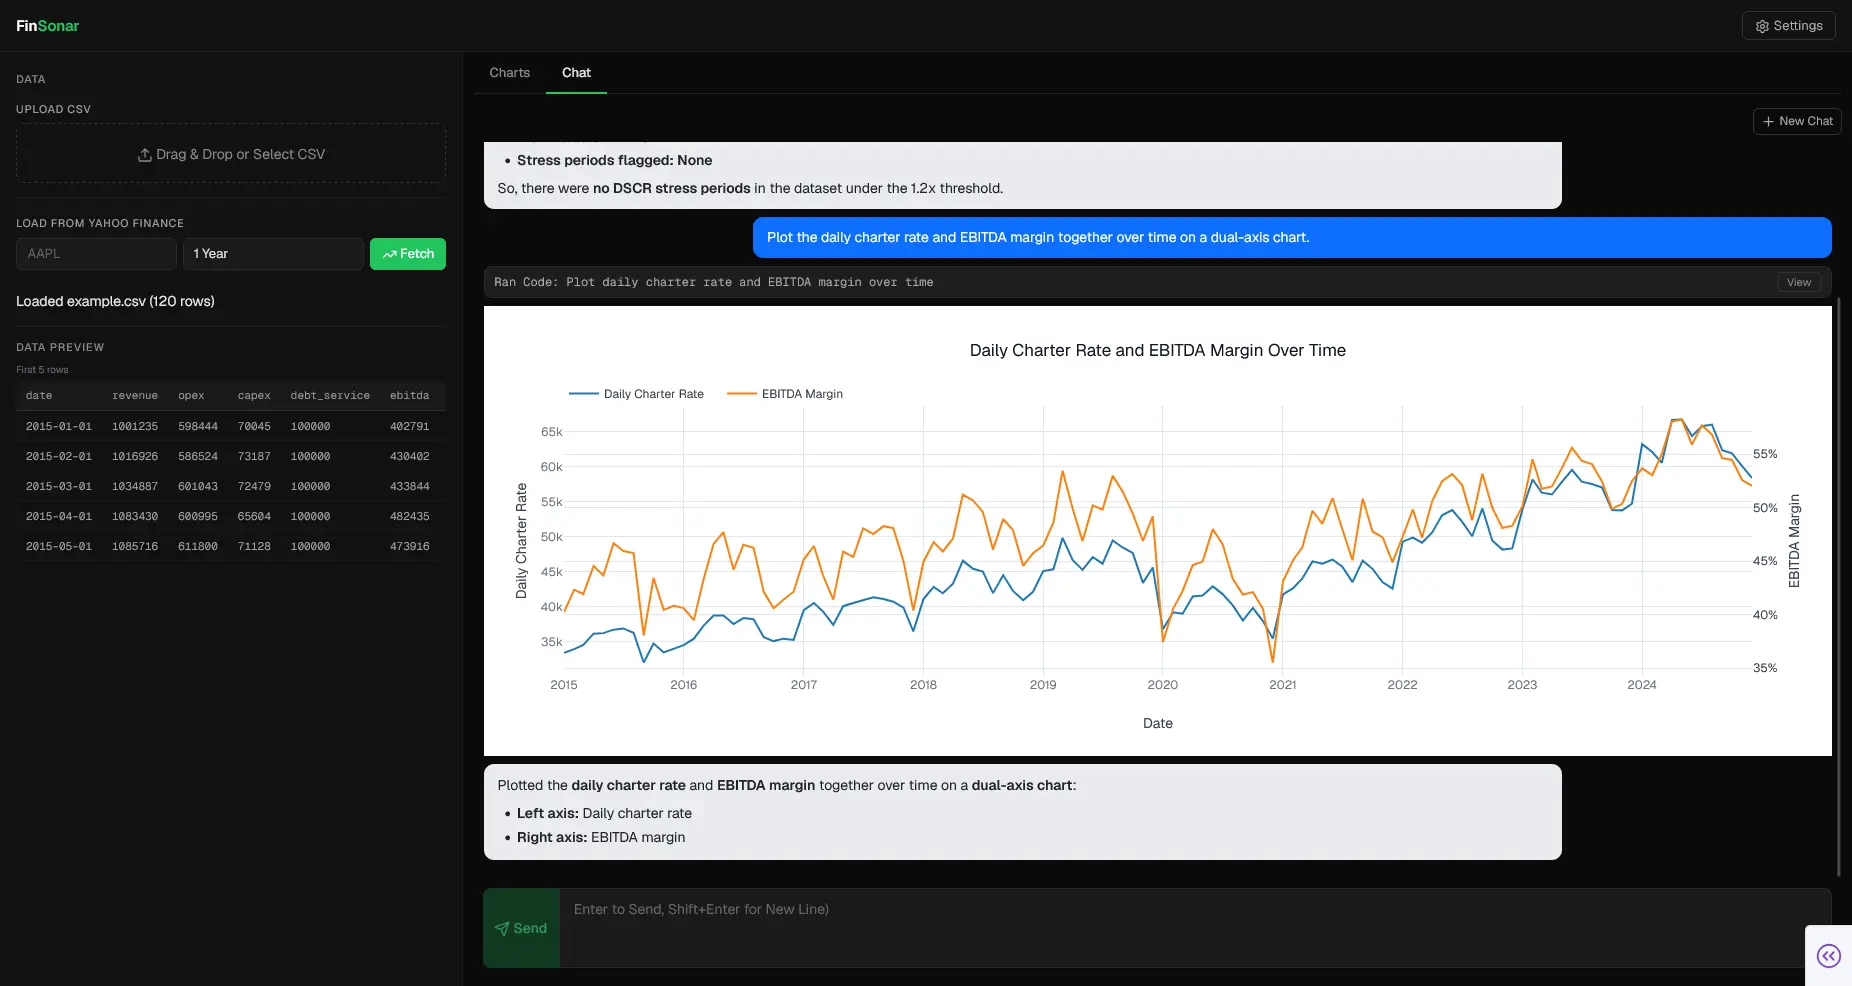Click ebitda value 482435

(410, 516)
